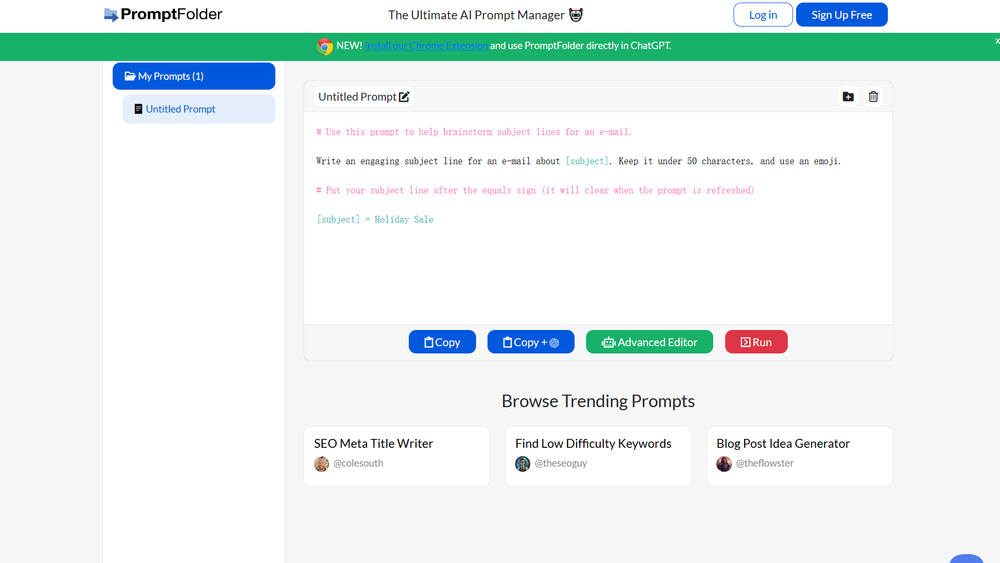Image resolution: width=1000 pixels, height=563 pixels.
Task: Click the move-to-folder icon
Action: coord(848,97)
